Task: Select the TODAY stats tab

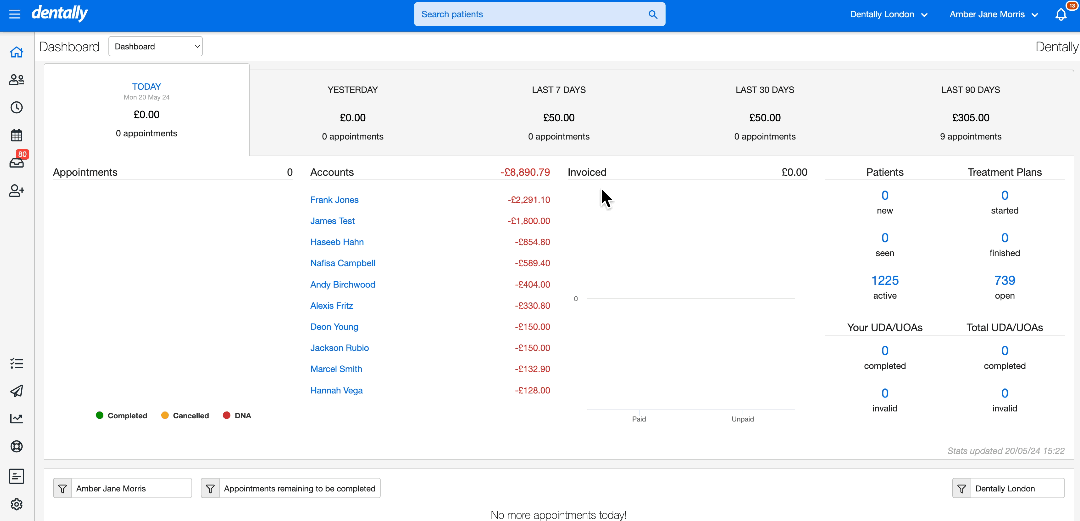Action: [146, 110]
